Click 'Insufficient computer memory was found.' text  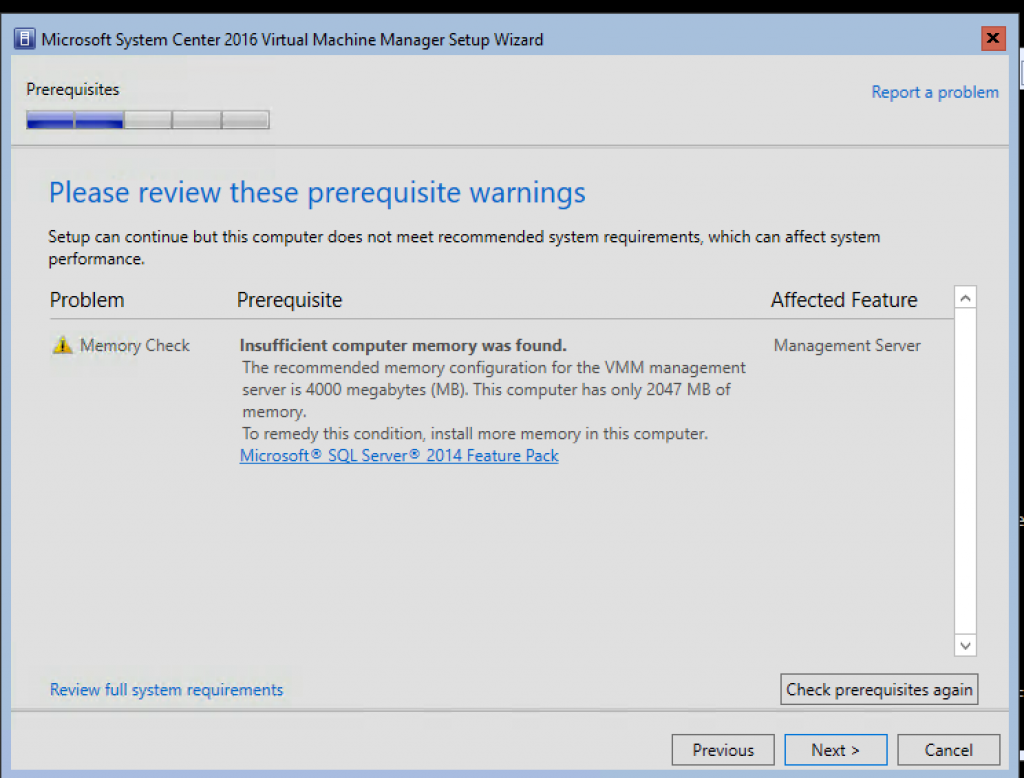pyautogui.click(x=403, y=345)
